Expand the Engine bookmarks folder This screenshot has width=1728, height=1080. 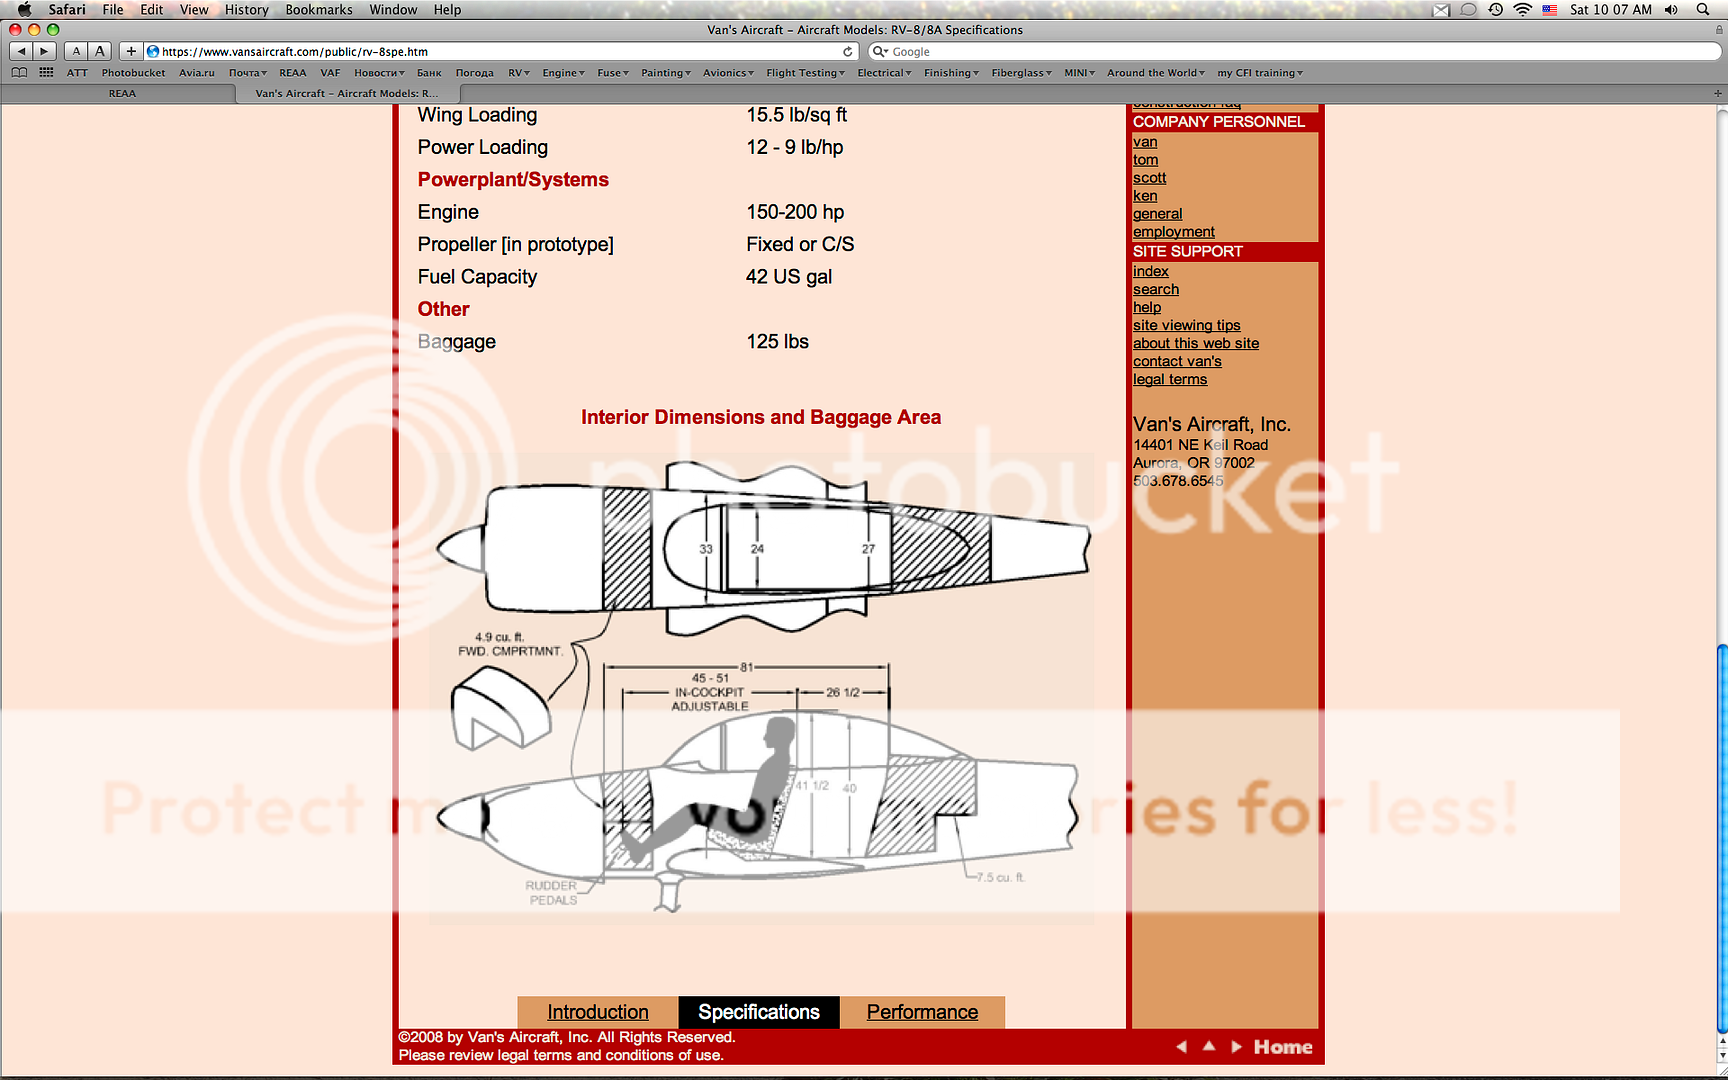click(x=563, y=73)
